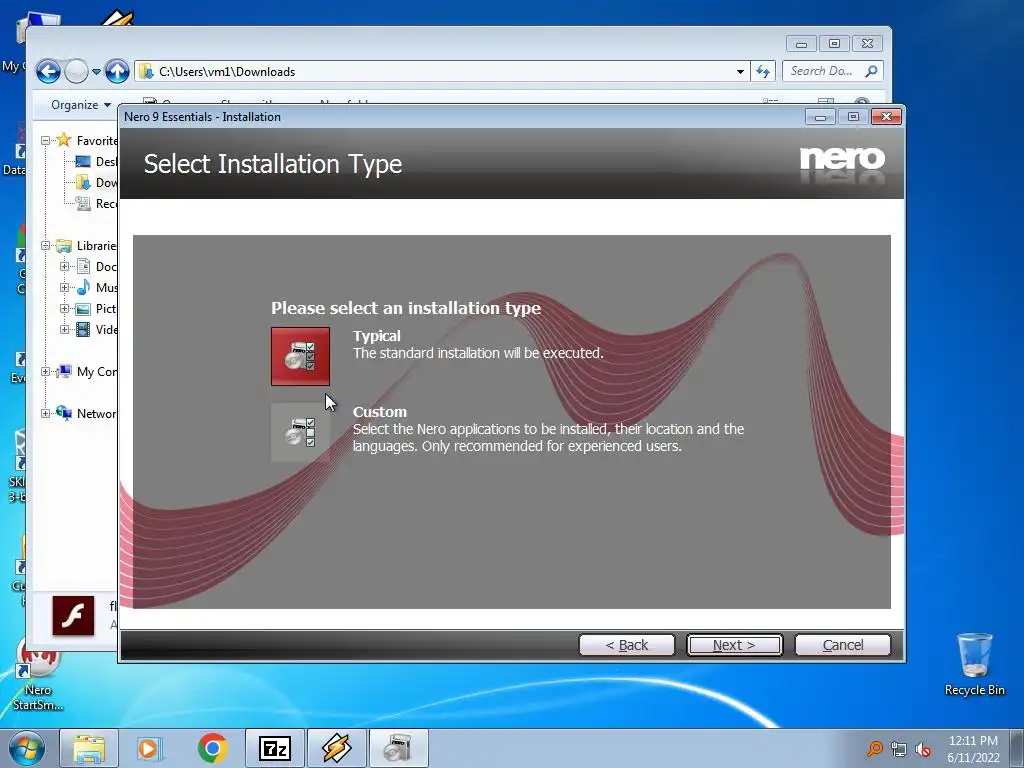Open Windows Explorer from the taskbar
Screen dimensions: 1024x768
pos(89,748)
